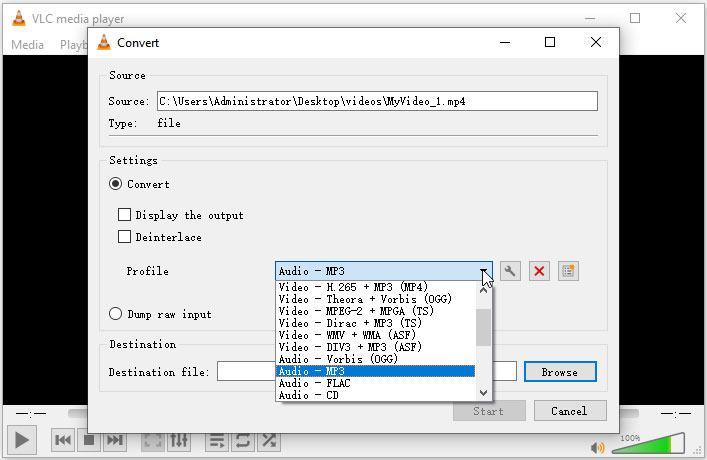The image size is (707, 460).
Task: Close the Convert dialog
Action: [596, 42]
